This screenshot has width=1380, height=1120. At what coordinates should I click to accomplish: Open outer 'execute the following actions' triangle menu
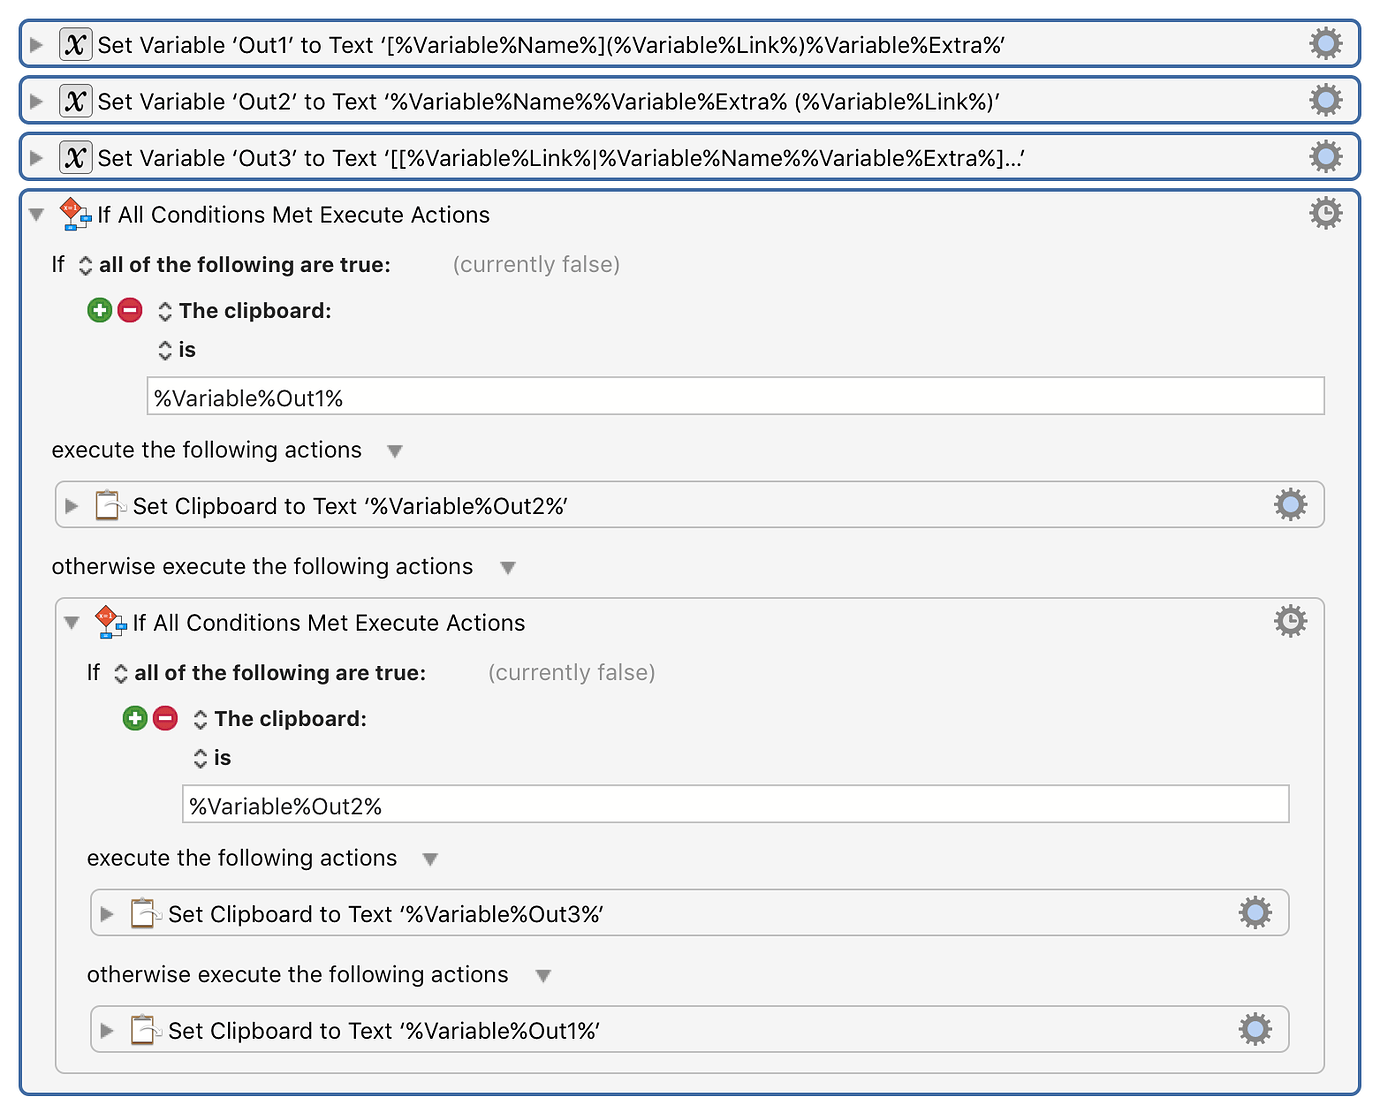pos(395,451)
